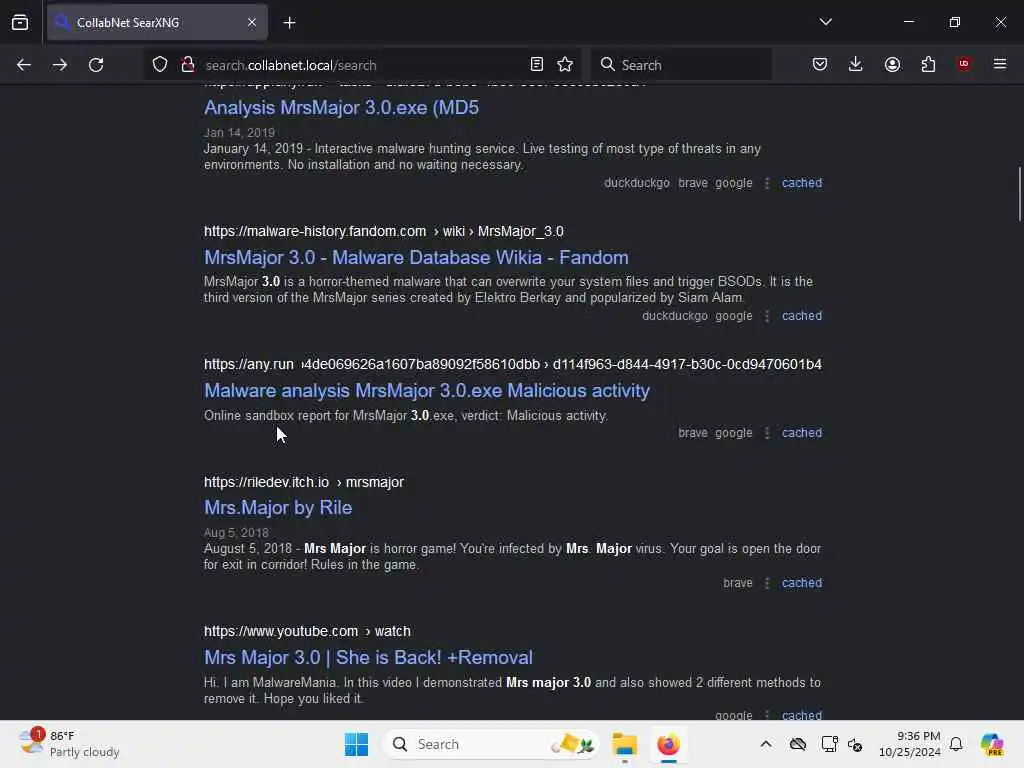Open cached copy of Analysis MrsMajor result
Screen dimensions: 1024x768
[801, 183]
